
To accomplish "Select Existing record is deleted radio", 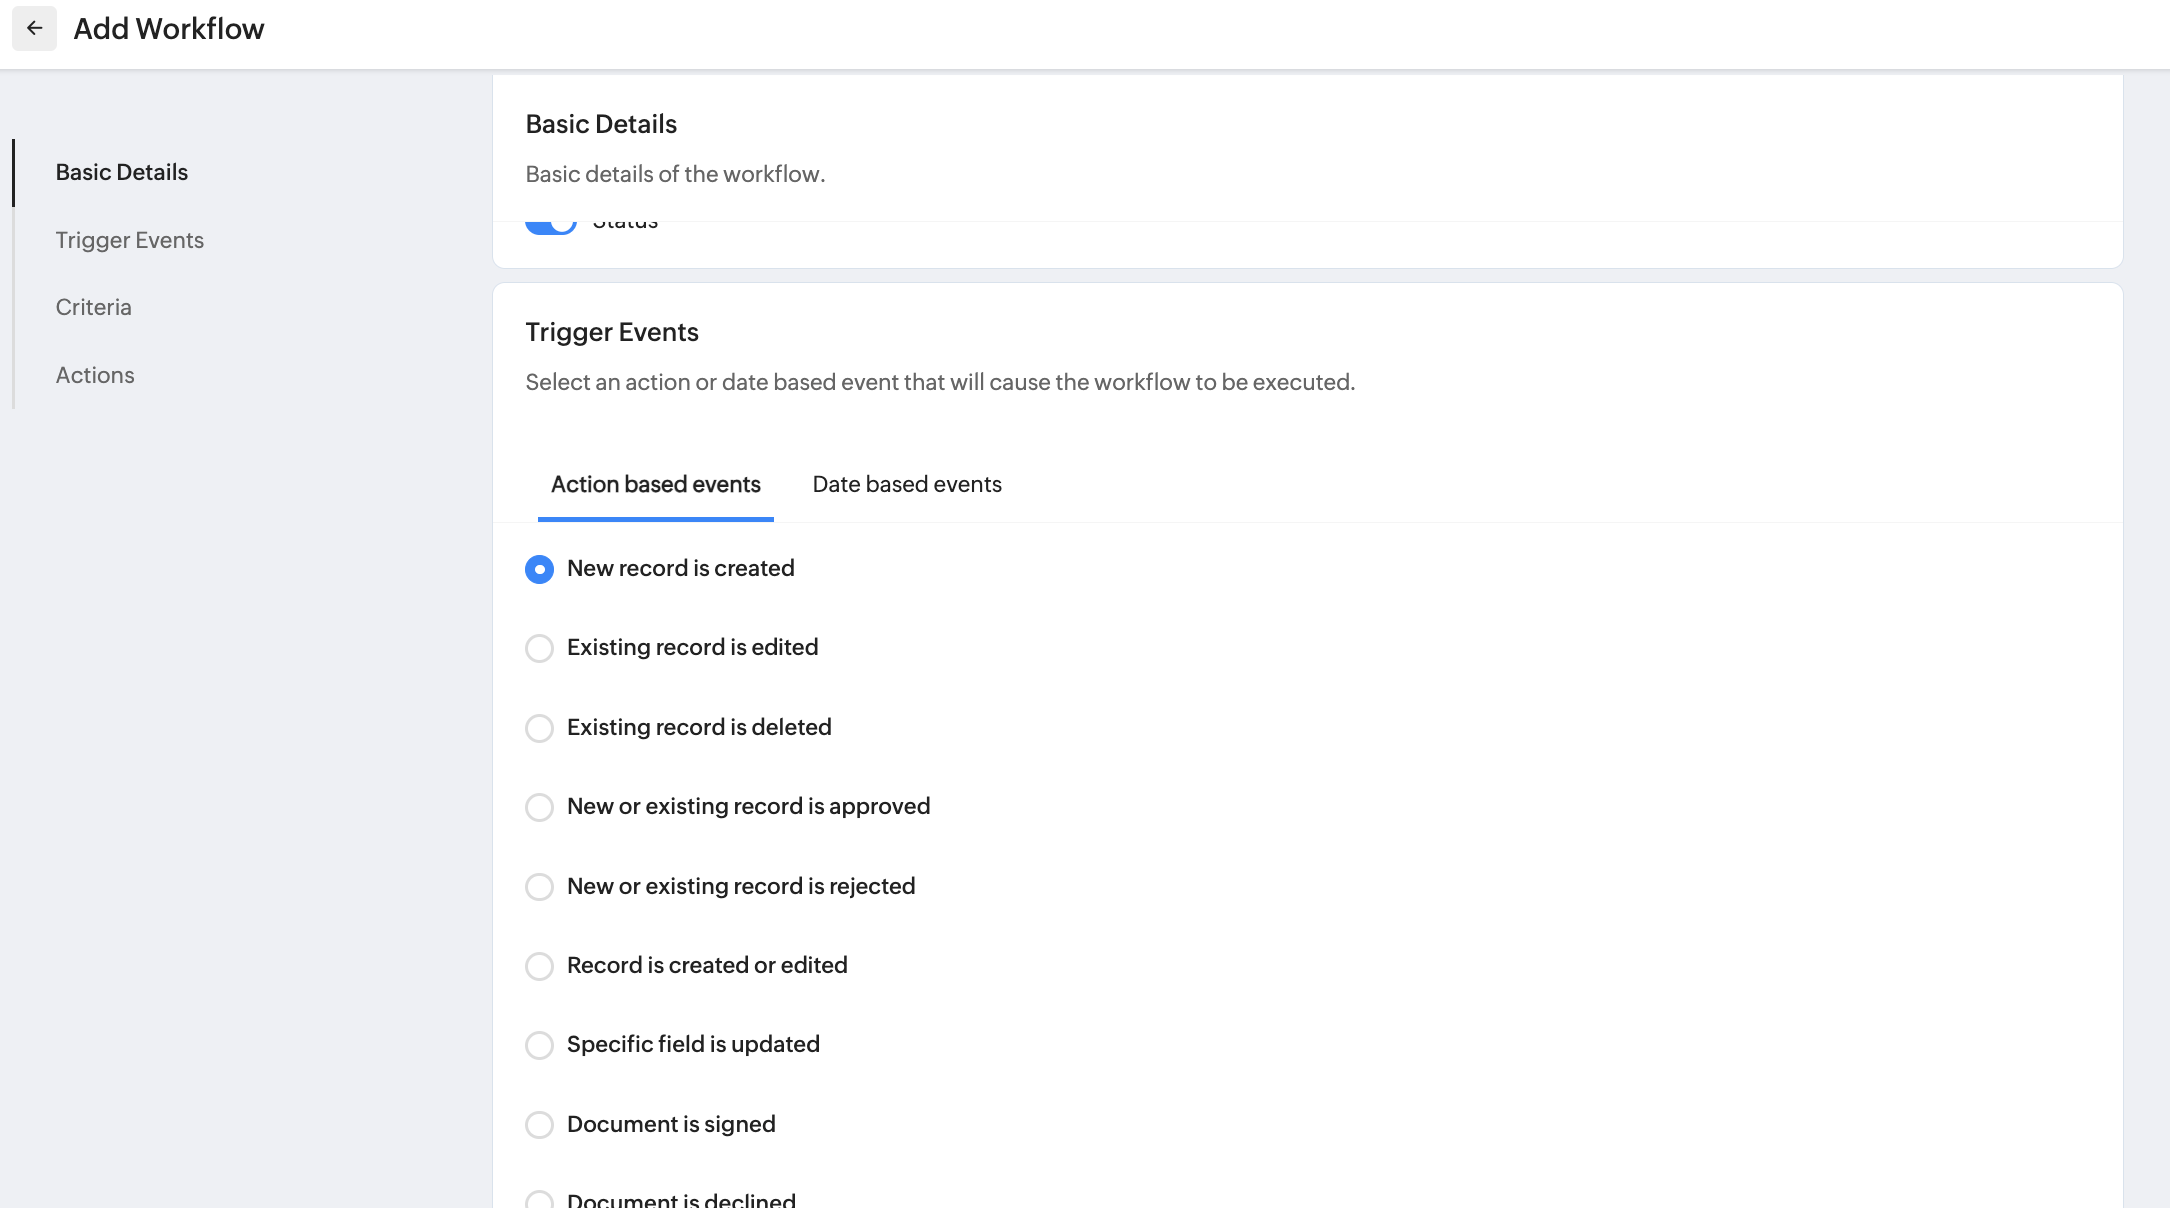I will (539, 728).
